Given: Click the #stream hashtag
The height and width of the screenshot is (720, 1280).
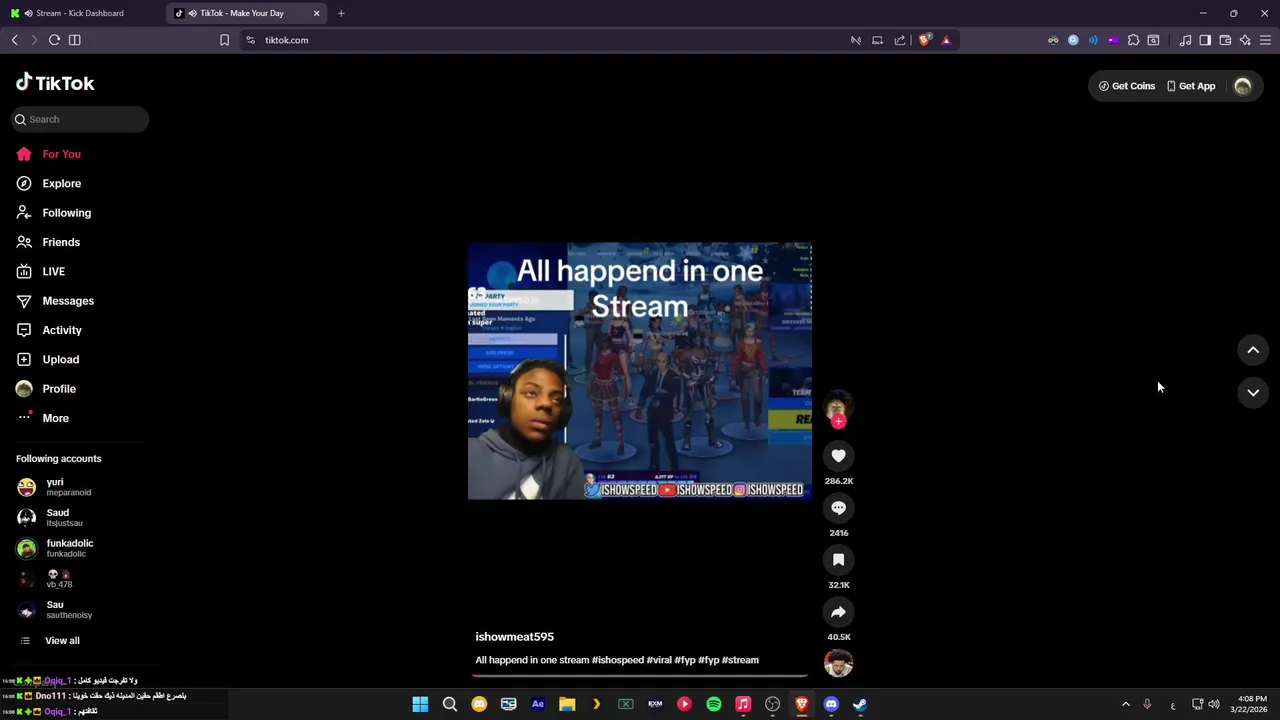Looking at the screenshot, I should [x=740, y=660].
